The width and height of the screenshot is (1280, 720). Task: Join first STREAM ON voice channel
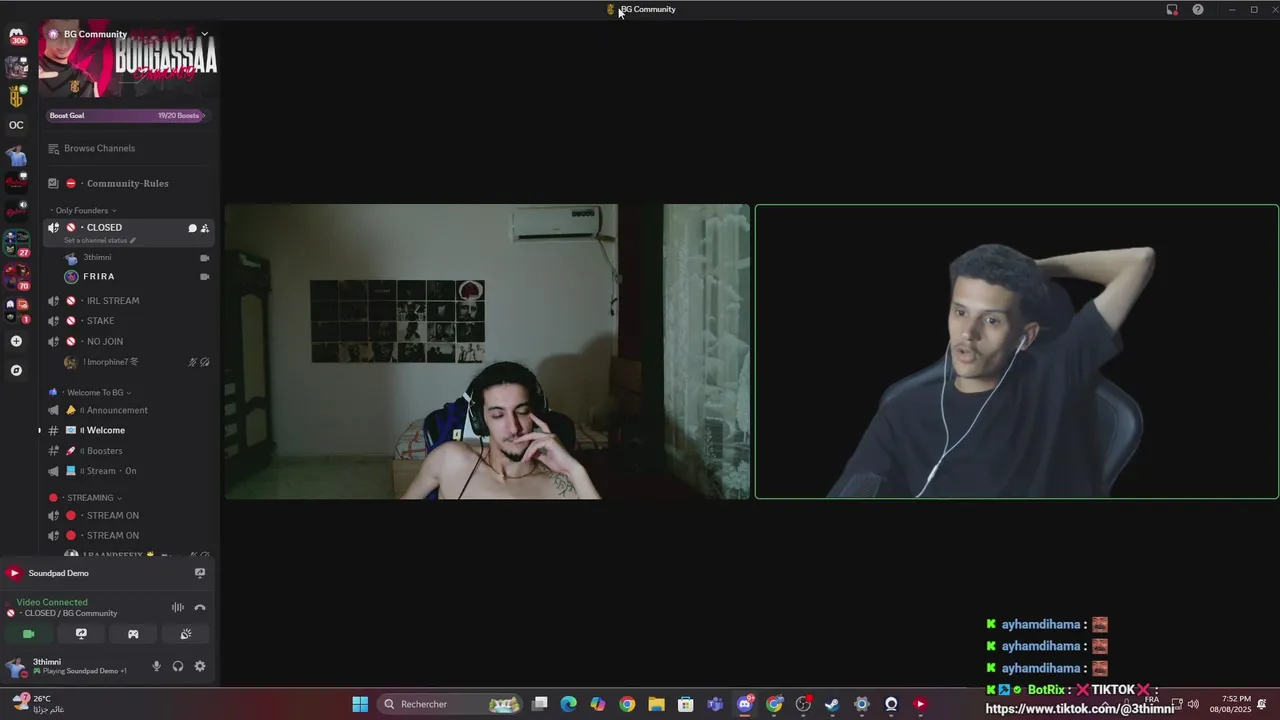[x=130, y=515]
